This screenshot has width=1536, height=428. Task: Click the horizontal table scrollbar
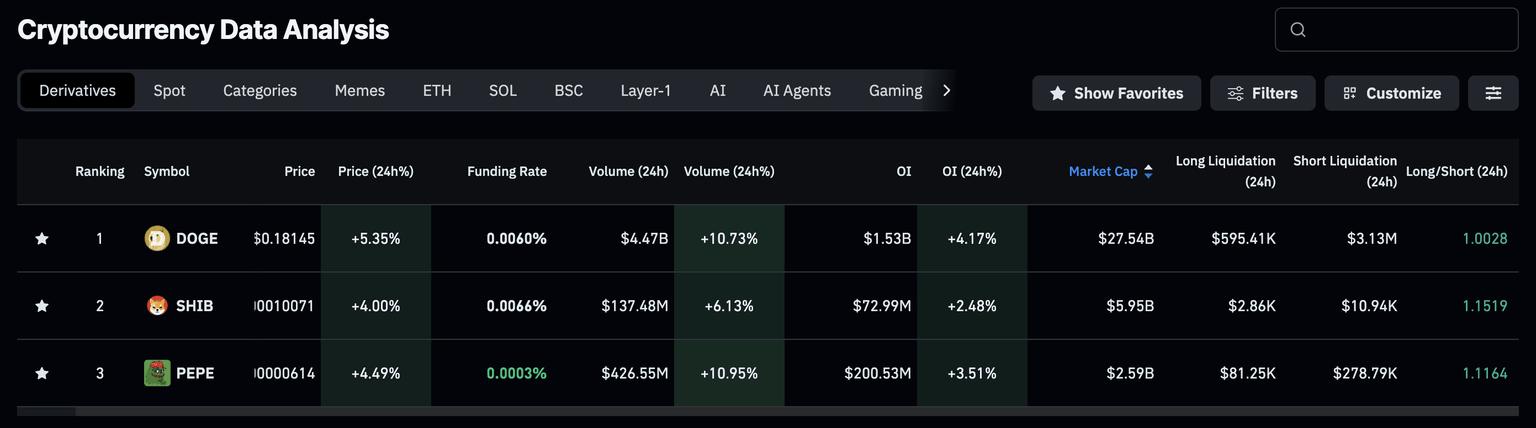(x=46, y=411)
